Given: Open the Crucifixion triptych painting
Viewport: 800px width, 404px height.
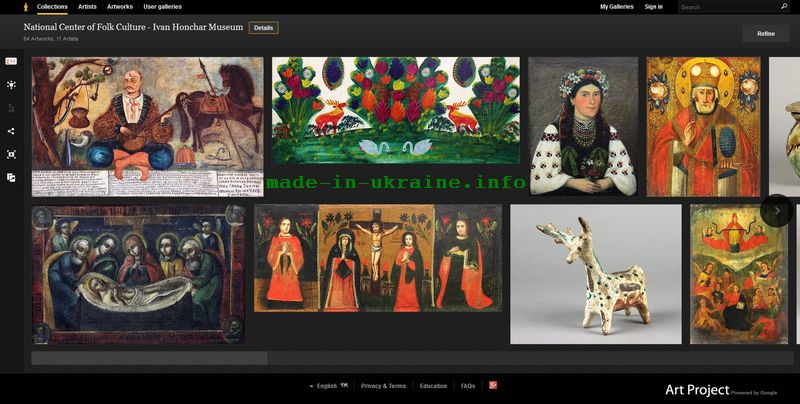Looking at the screenshot, I should (x=378, y=258).
